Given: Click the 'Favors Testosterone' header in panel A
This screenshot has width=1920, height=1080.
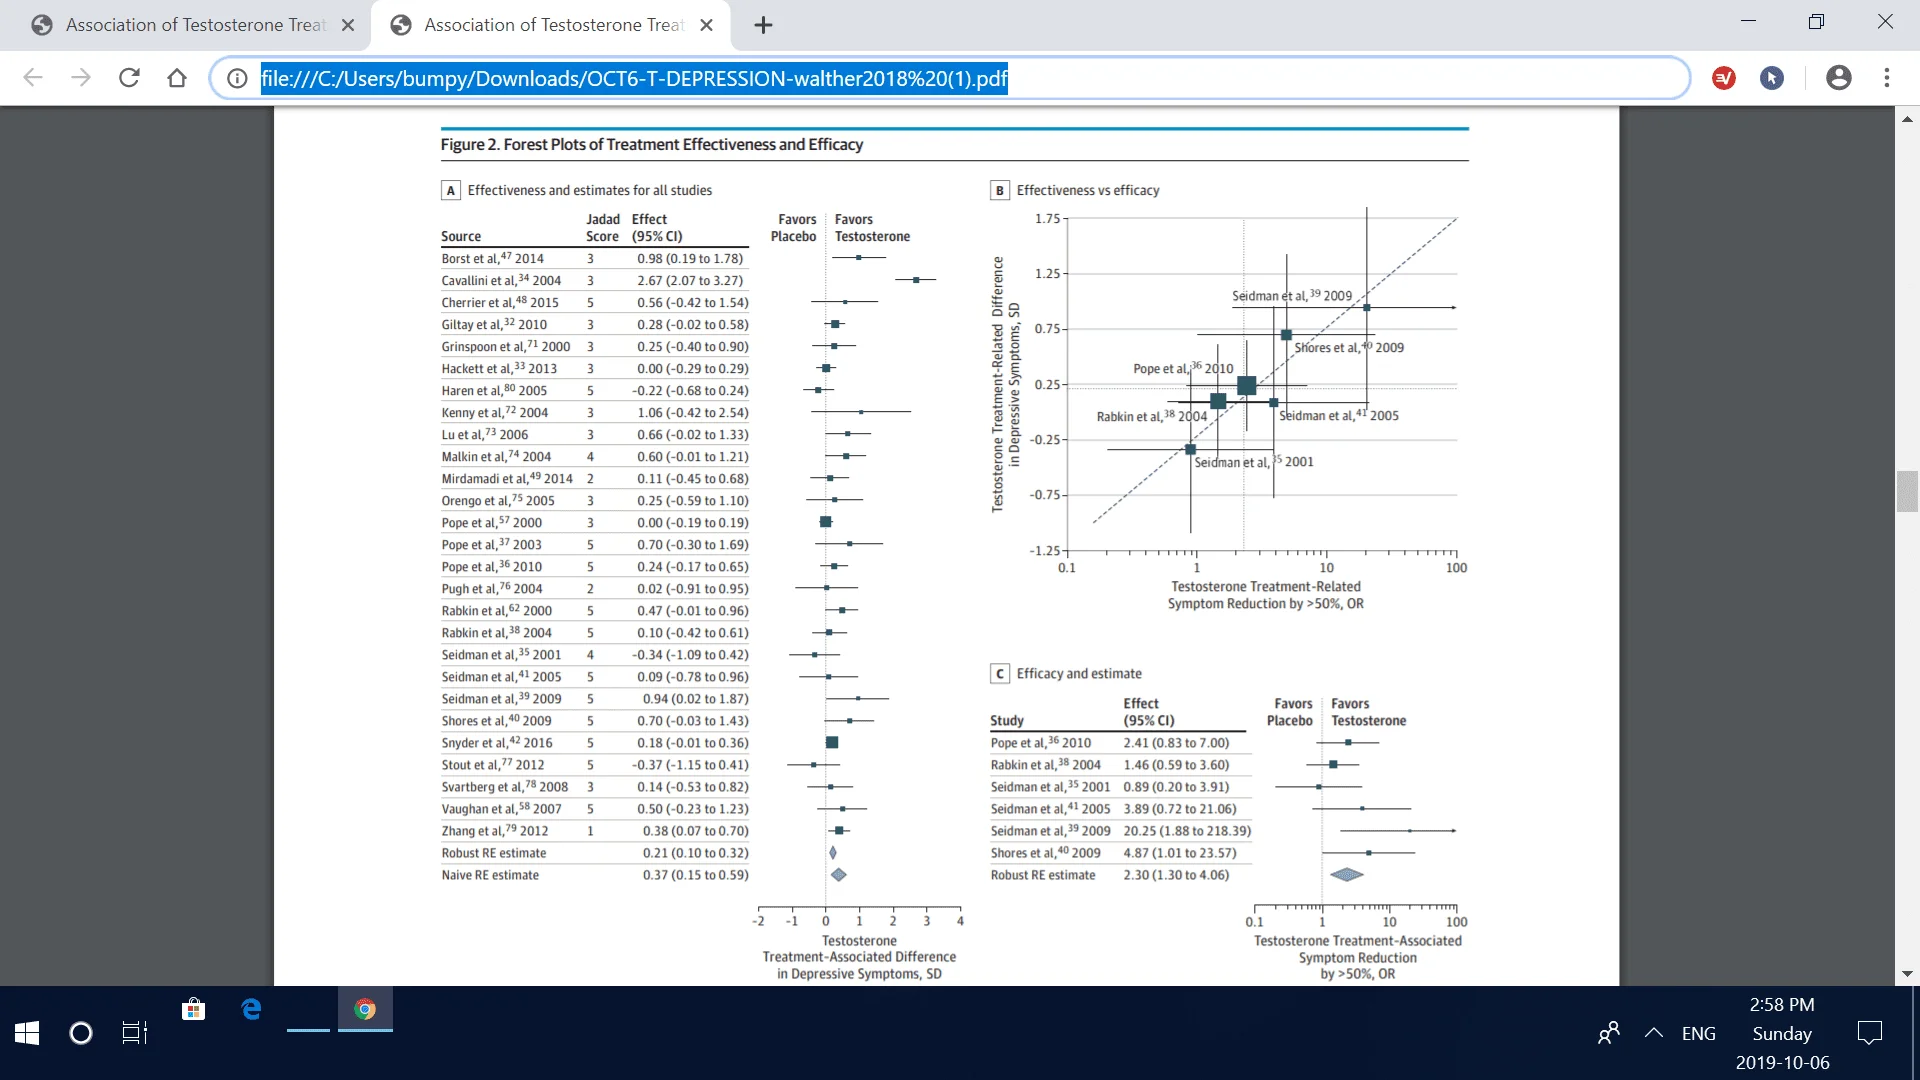Looking at the screenshot, I should tap(872, 228).
